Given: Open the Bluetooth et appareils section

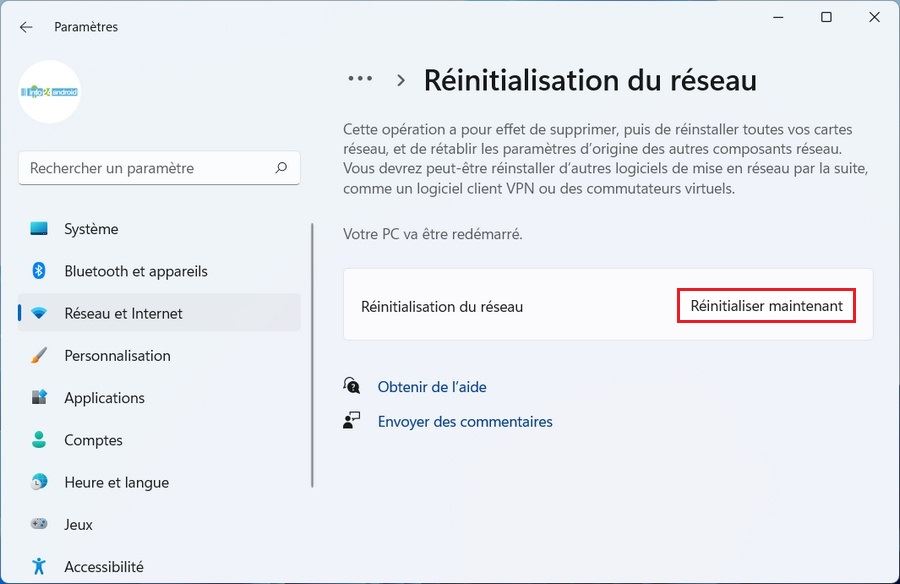Looking at the screenshot, I should [136, 271].
